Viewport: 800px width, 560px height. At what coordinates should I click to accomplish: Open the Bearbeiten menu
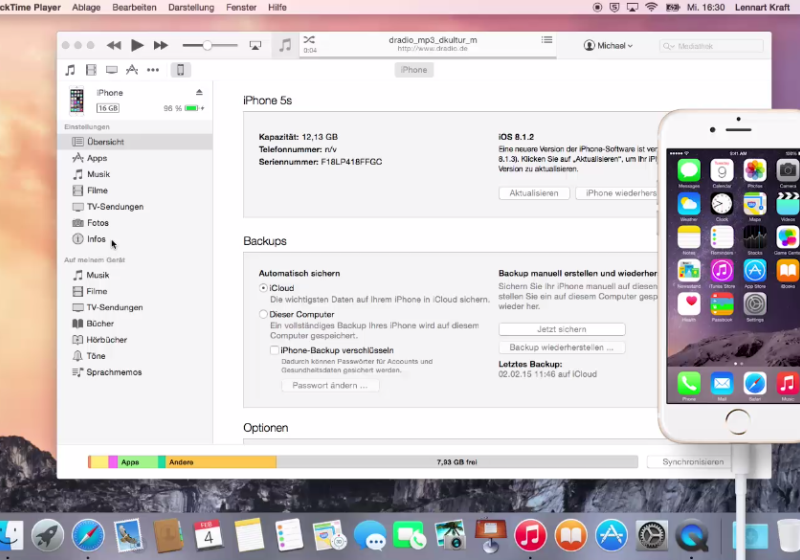point(134,7)
